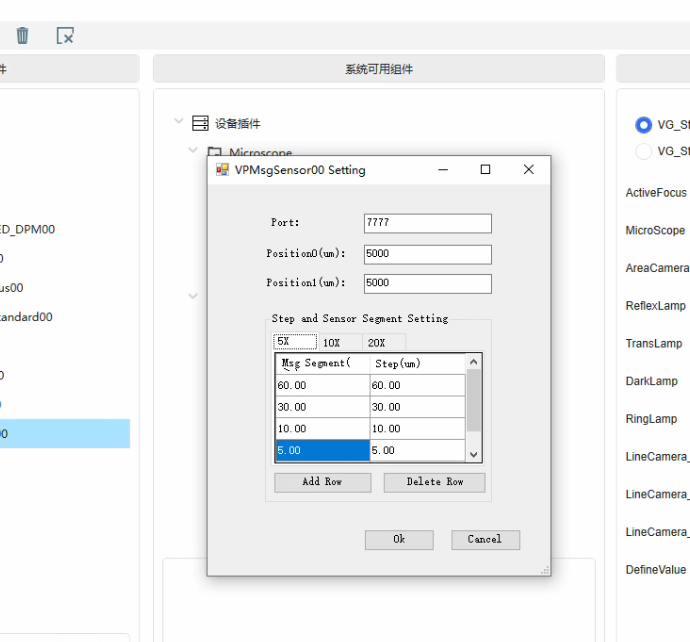The height and width of the screenshot is (642, 690).
Task: Select the second unselected VG_St radio button
Action: (x=643, y=151)
